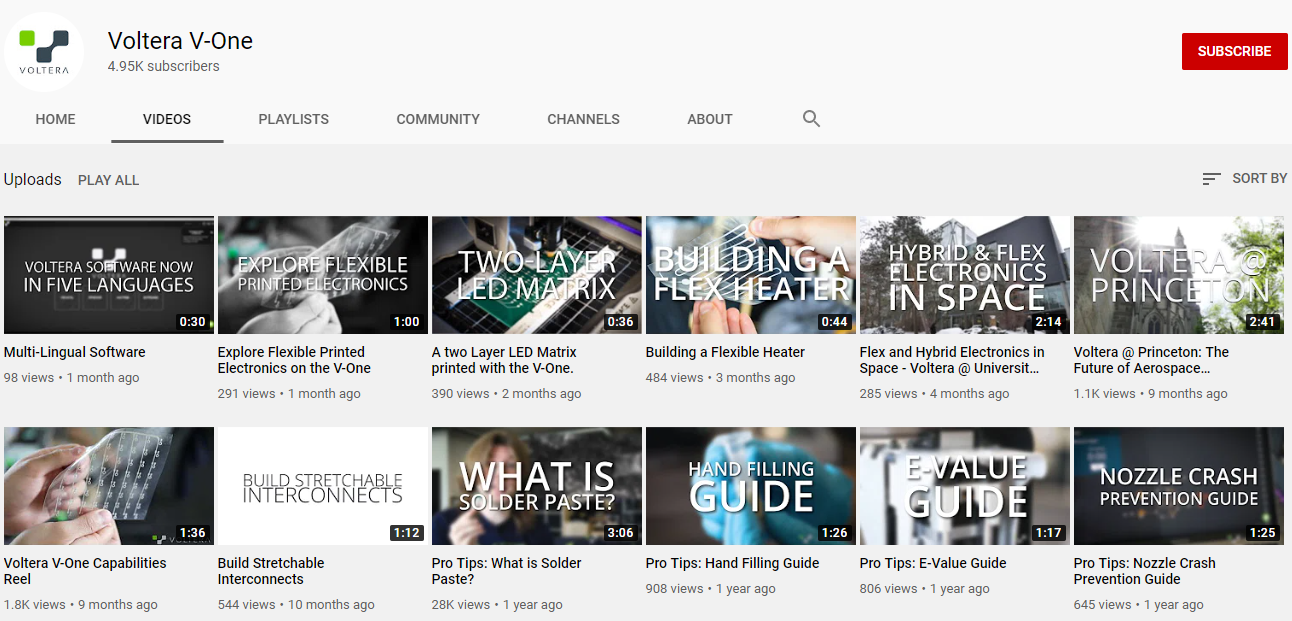Play the Voltera @ Princeton thumbnail

1179,275
